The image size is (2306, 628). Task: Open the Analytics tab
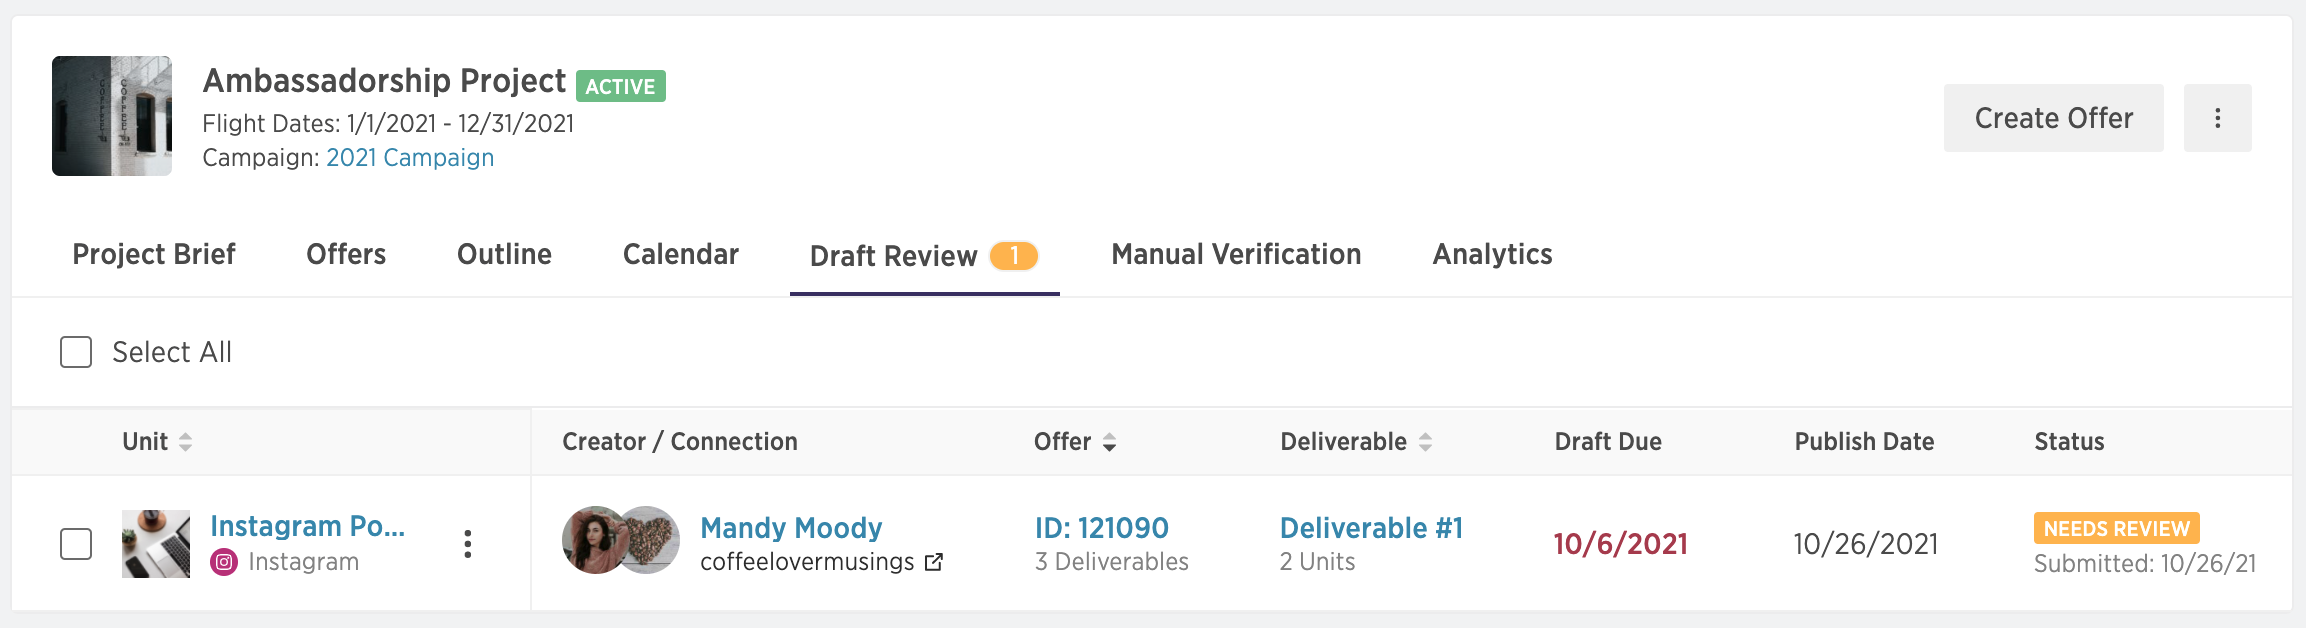pyautogui.click(x=1492, y=254)
